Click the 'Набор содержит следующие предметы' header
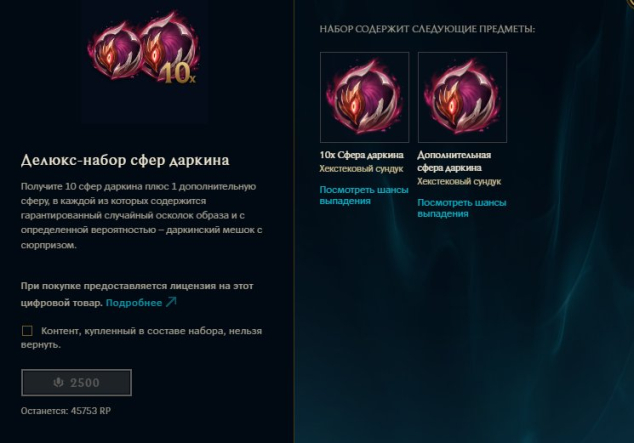 (x=427, y=29)
